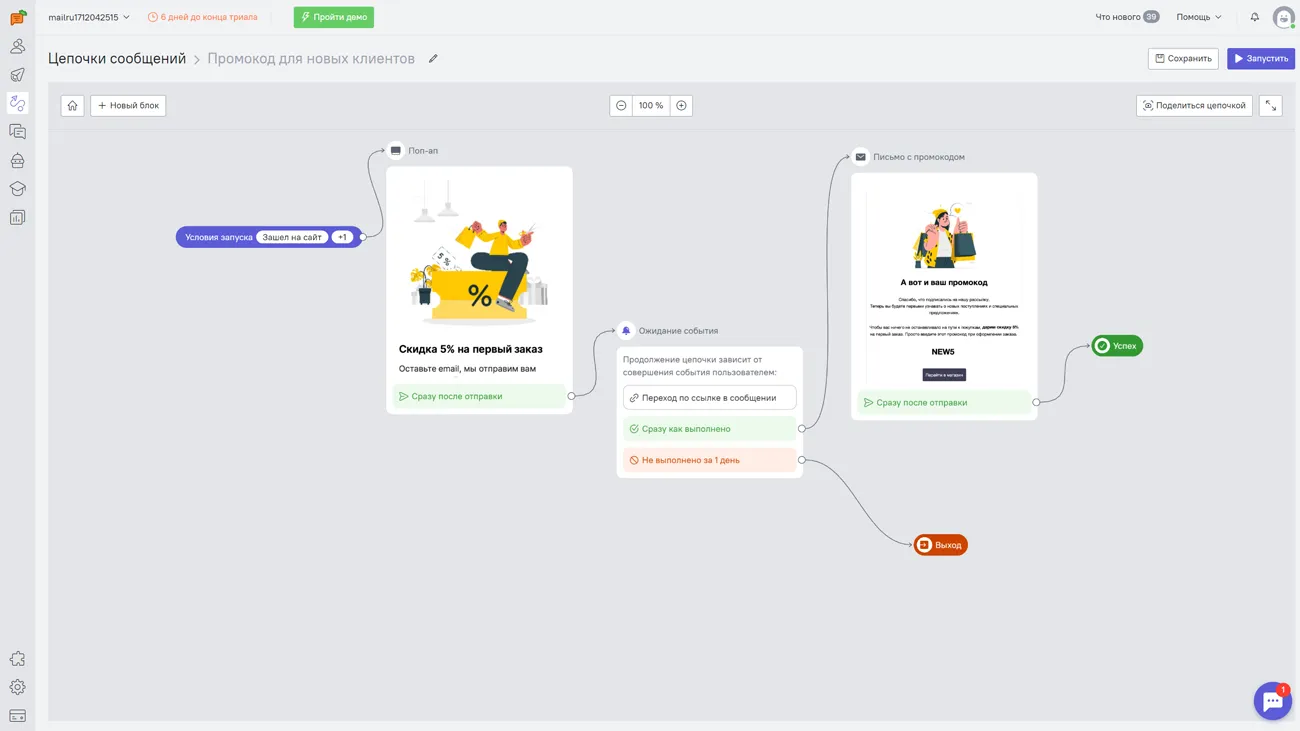Open analytics chart icon in sidebar
1300x731 pixels.
click(x=17, y=218)
